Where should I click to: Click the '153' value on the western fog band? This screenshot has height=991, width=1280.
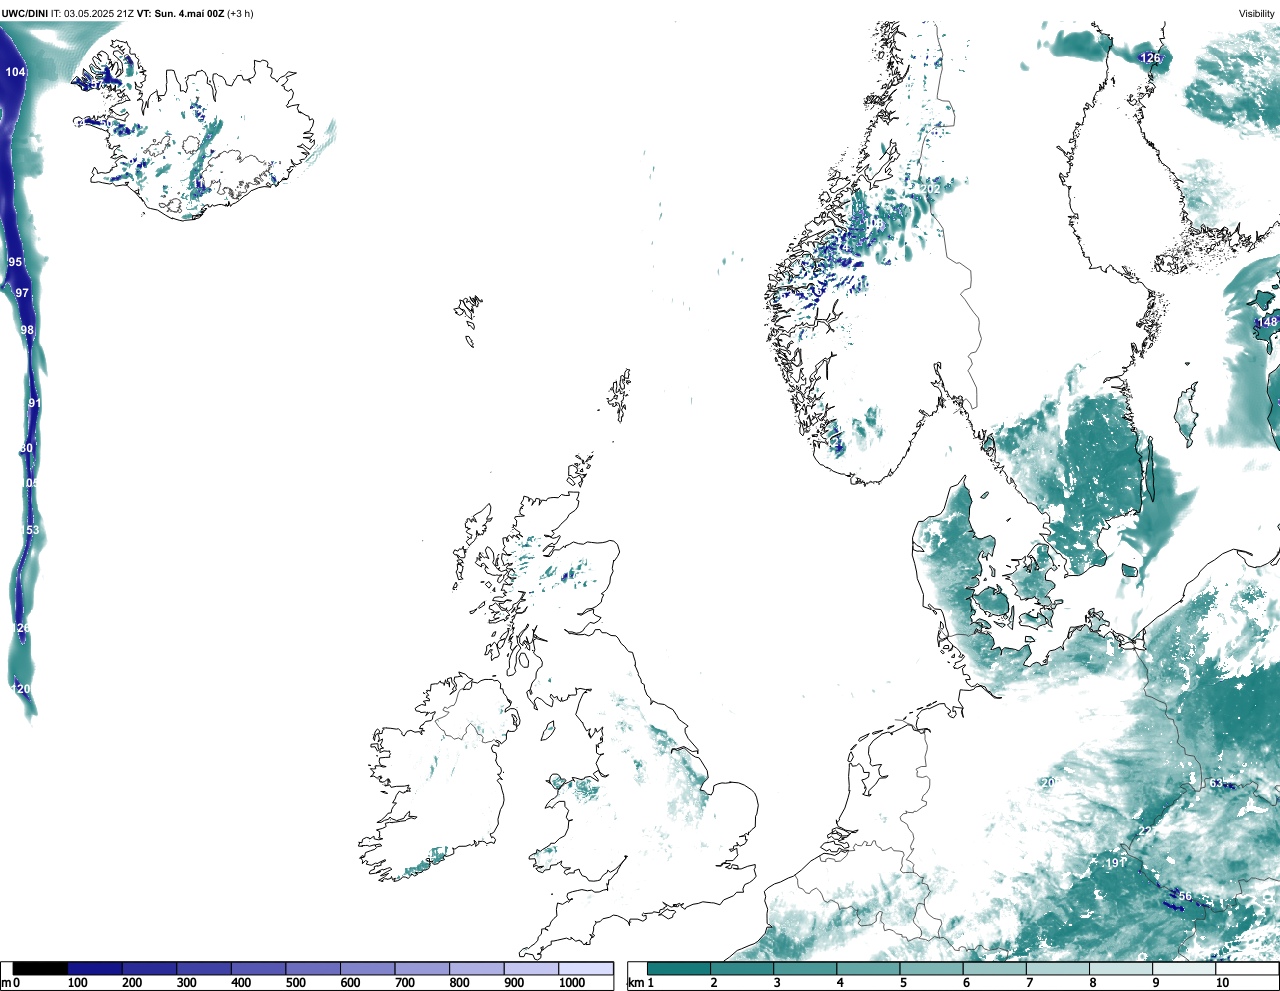tap(30, 530)
